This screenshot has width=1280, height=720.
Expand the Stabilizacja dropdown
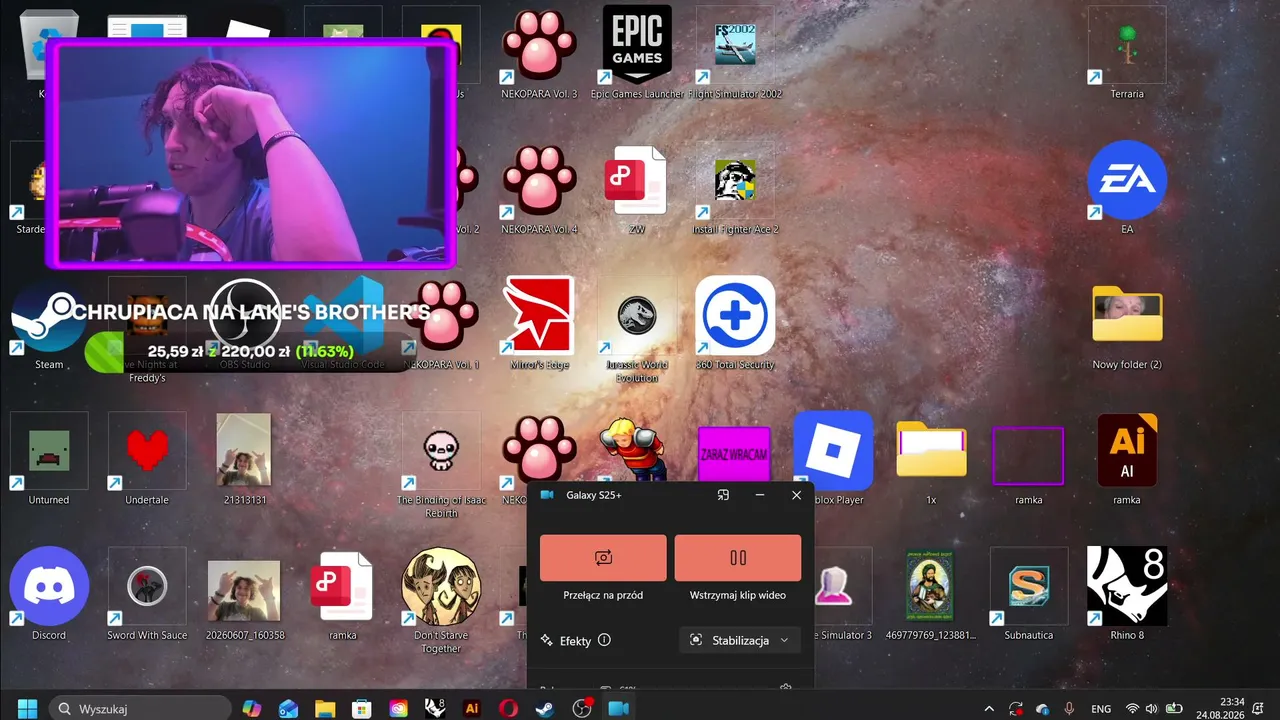click(740, 640)
